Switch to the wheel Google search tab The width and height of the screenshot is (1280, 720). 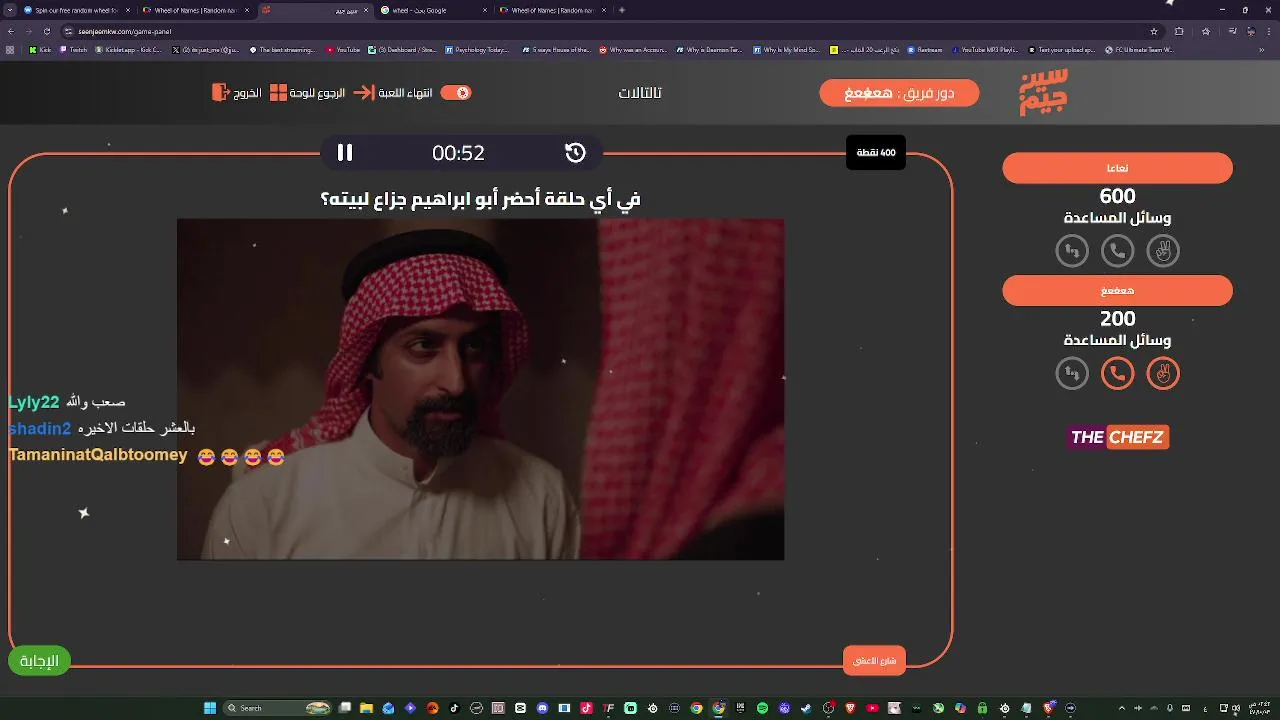pyautogui.click(x=435, y=10)
